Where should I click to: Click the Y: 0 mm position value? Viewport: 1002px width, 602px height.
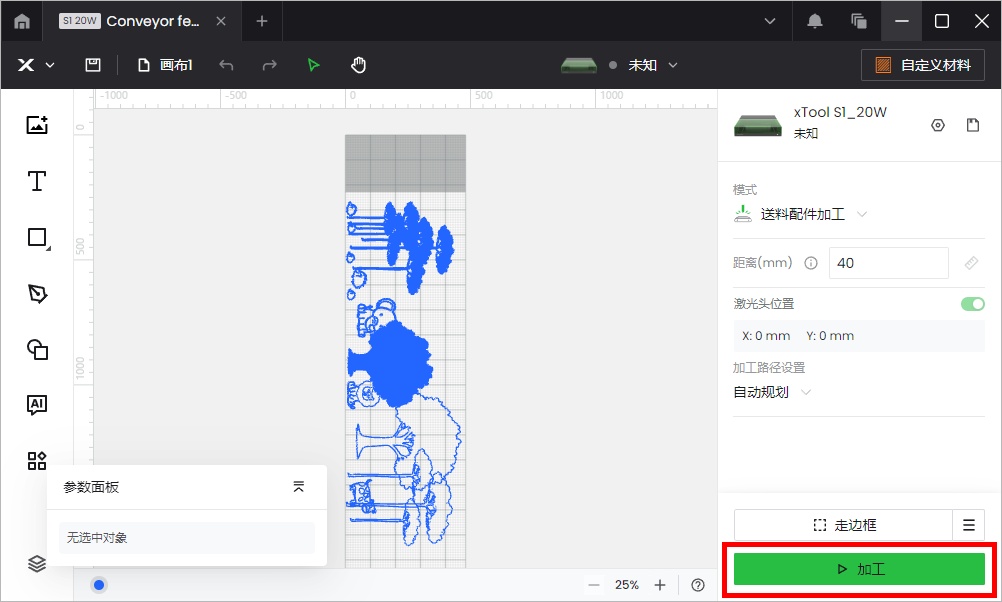coord(830,336)
